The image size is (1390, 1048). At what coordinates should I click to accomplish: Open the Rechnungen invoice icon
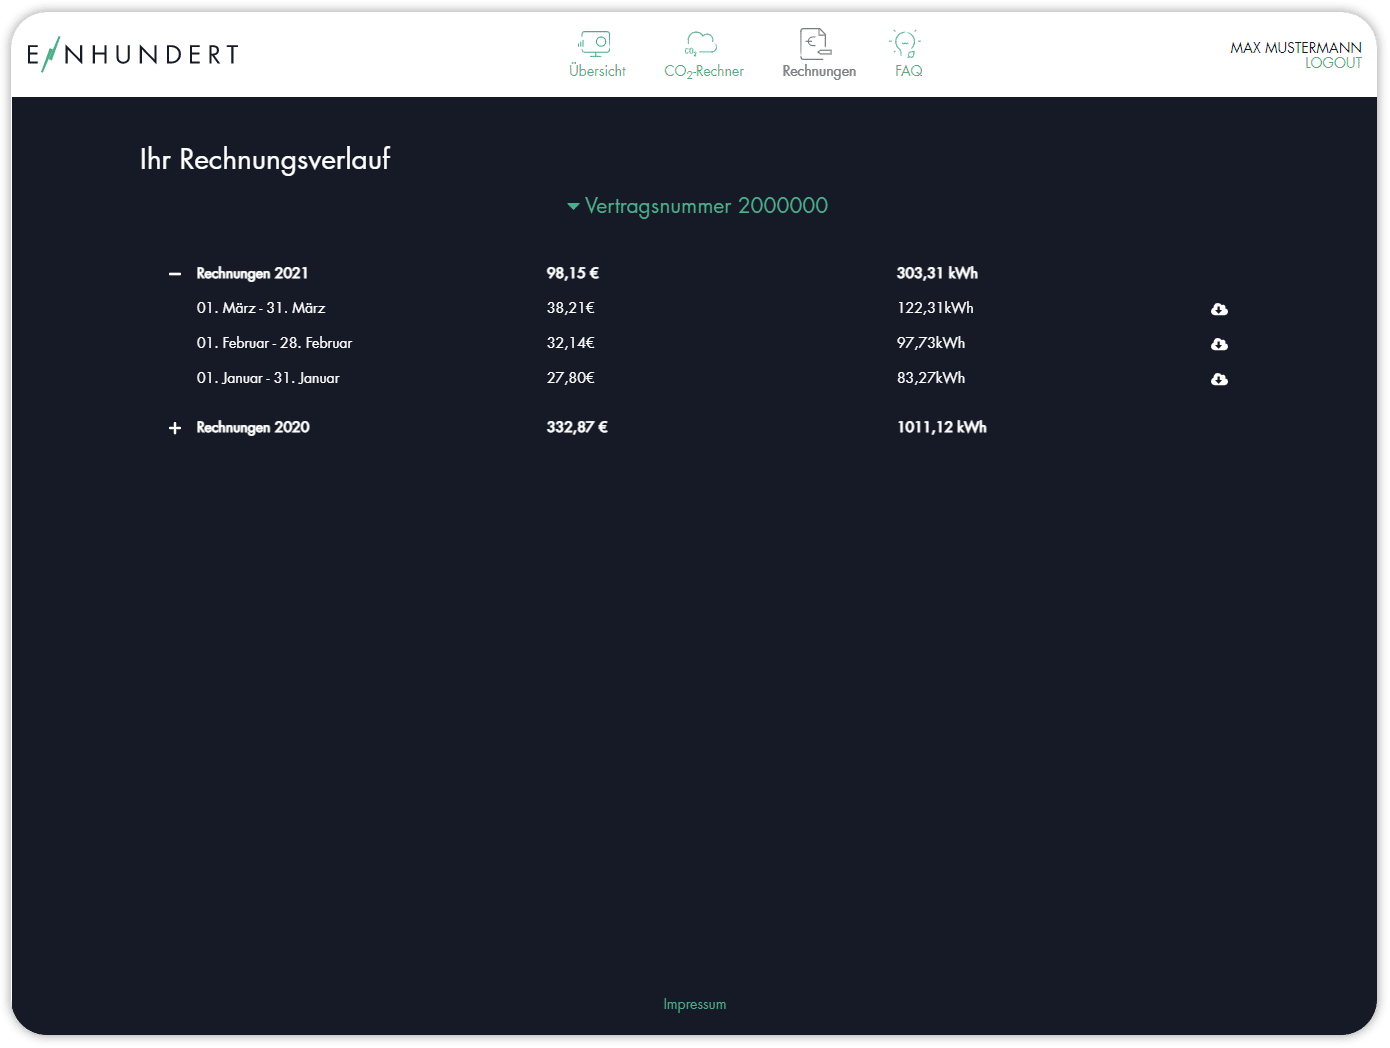816,43
